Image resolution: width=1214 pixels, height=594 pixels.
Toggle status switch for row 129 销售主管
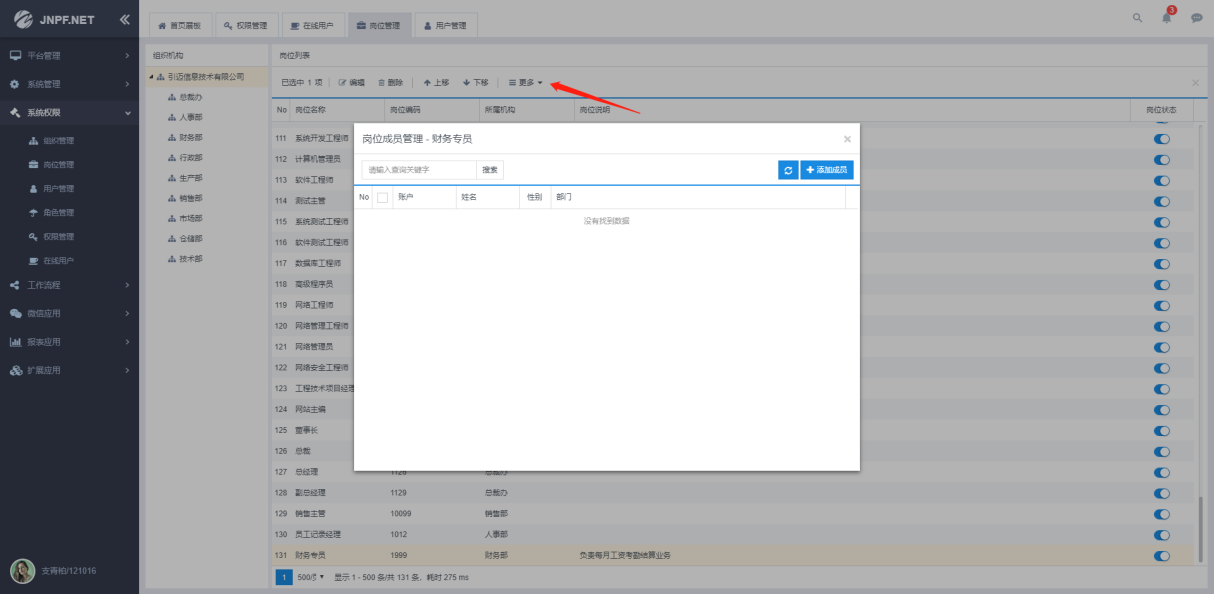coord(1162,514)
